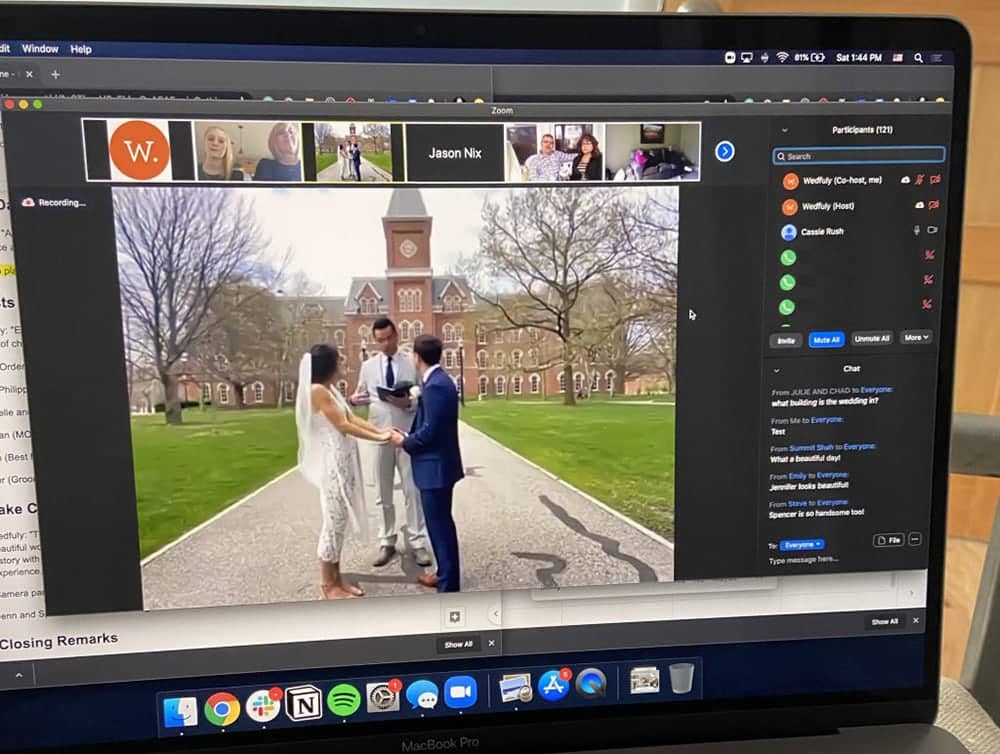Open System Preferences from the Dock
This screenshot has width=1000, height=754.
pos(383,698)
